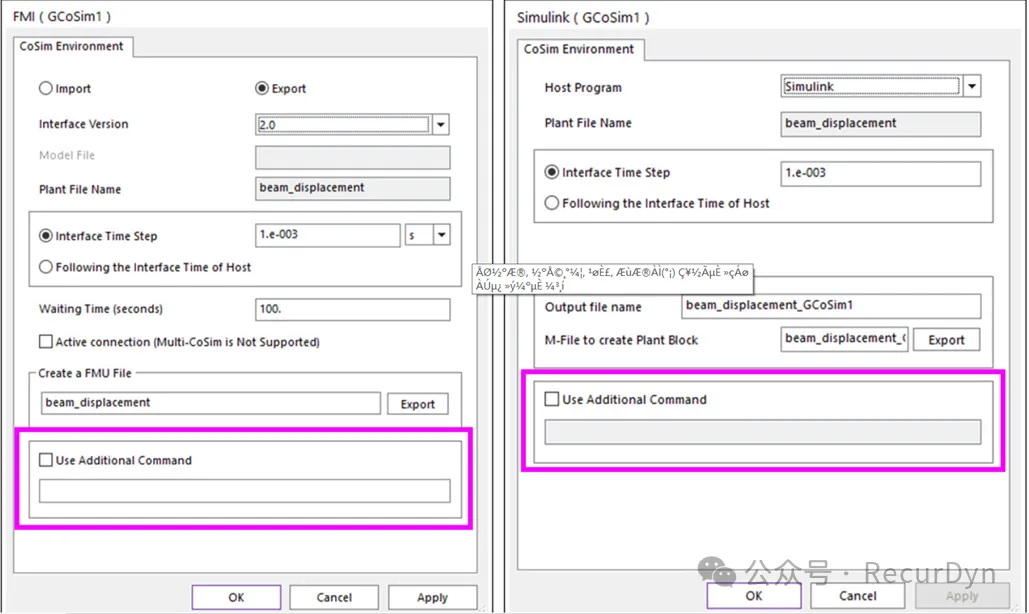The width and height of the screenshot is (1029, 614).
Task: Click Export button for FMU file
Action: click(x=417, y=404)
